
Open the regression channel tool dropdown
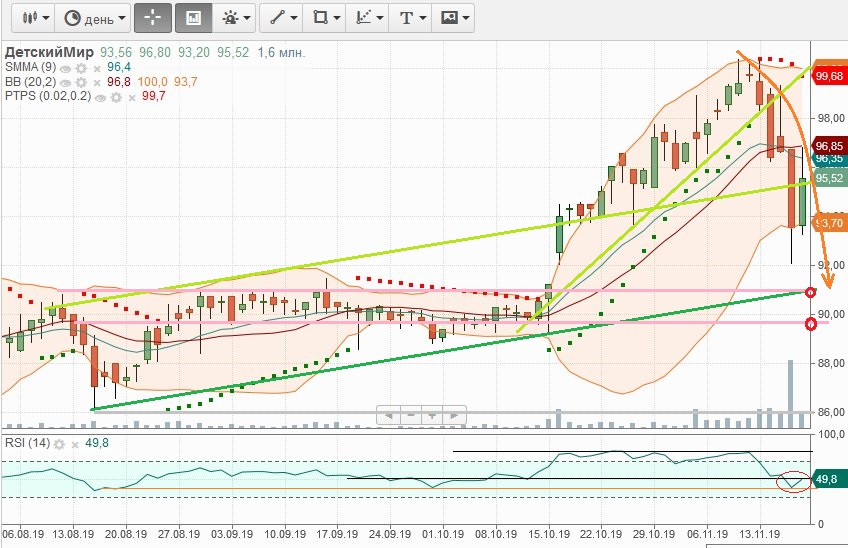pyautogui.click(x=368, y=18)
